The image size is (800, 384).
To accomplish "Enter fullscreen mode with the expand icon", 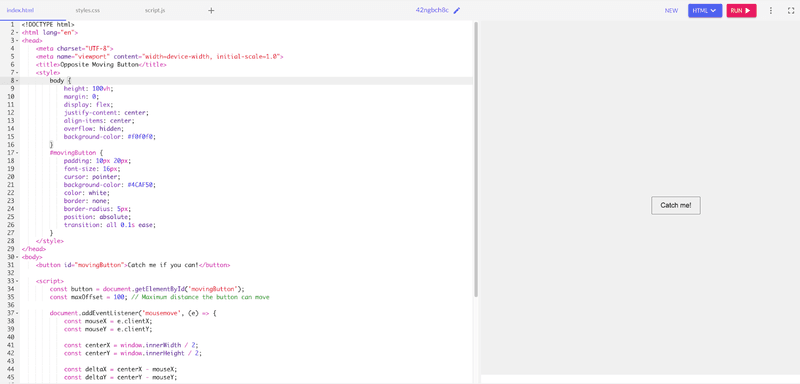I will point(791,10).
